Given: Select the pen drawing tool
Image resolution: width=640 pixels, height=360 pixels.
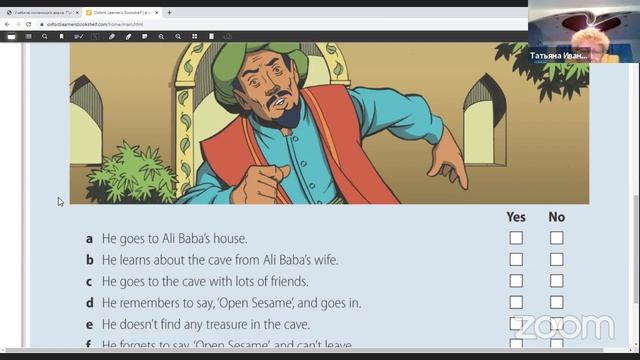Looking at the screenshot, I should (x=112, y=37).
